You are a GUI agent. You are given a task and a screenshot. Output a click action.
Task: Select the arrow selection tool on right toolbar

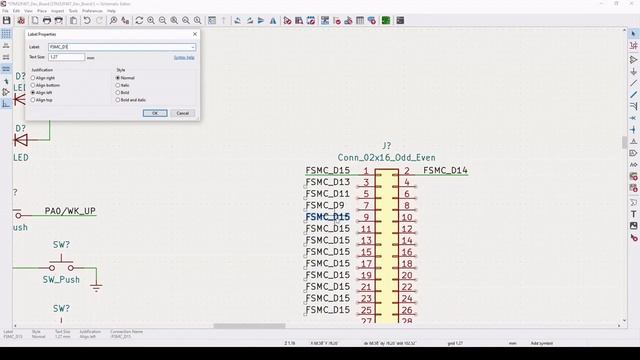coord(633,34)
